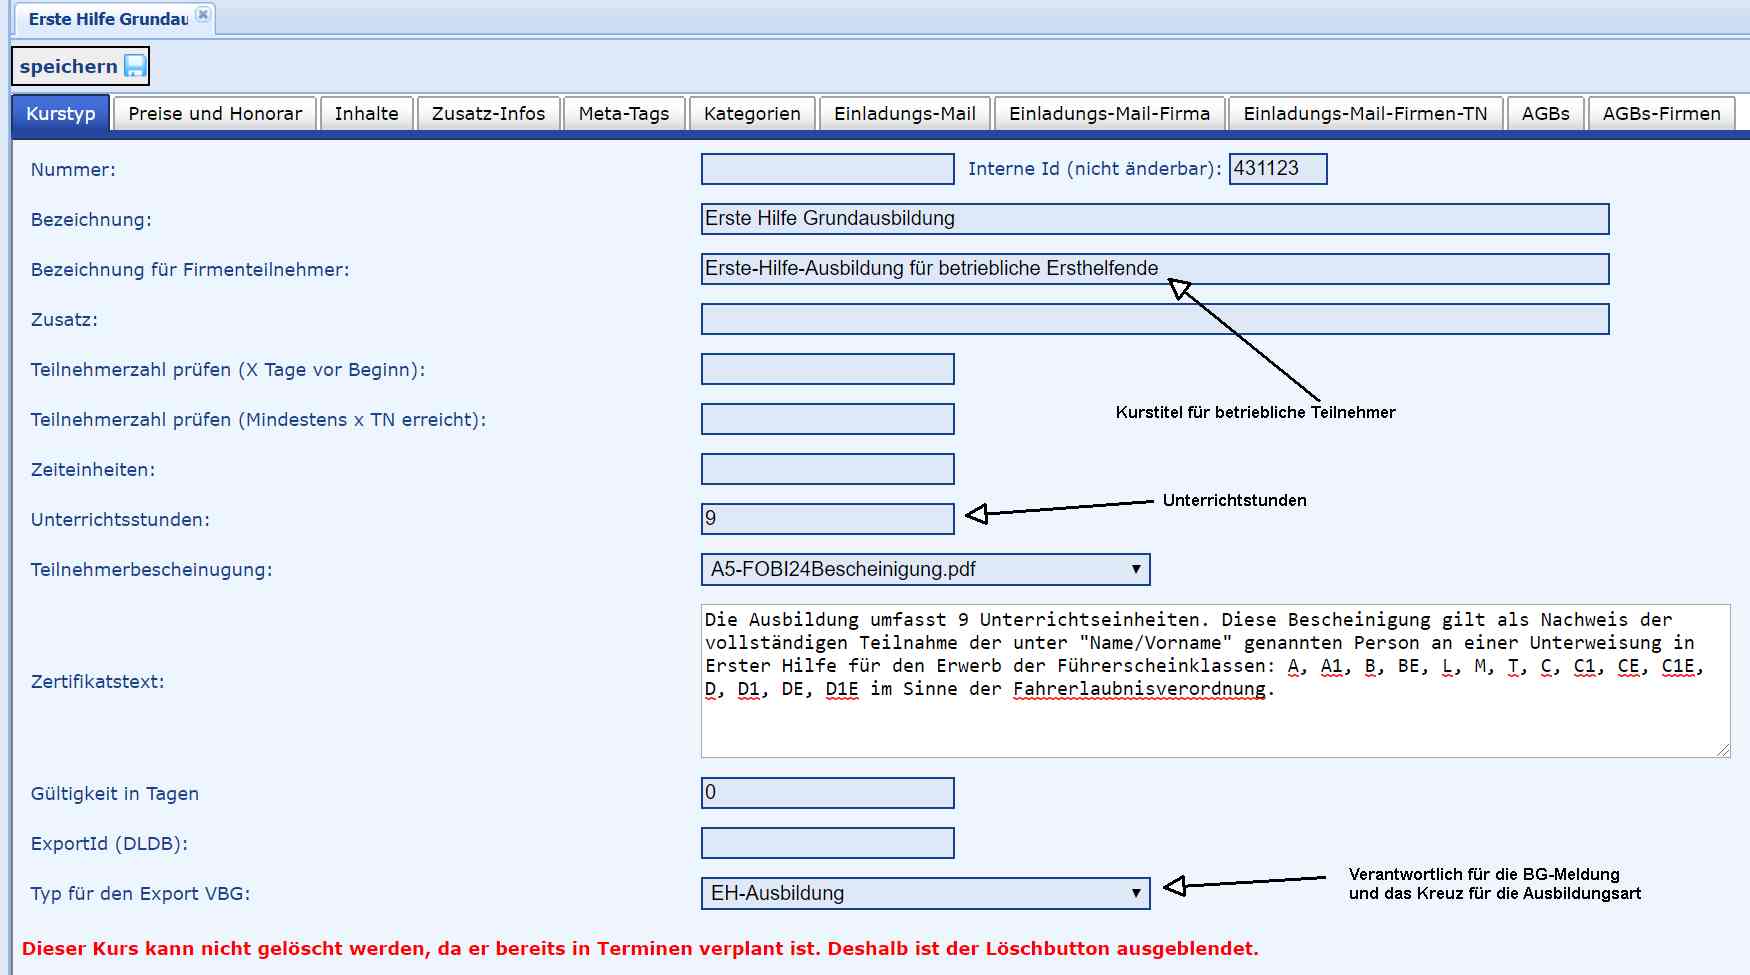Open the Kategorien tab
The height and width of the screenshot is (975, 1750).
point(752,114)
